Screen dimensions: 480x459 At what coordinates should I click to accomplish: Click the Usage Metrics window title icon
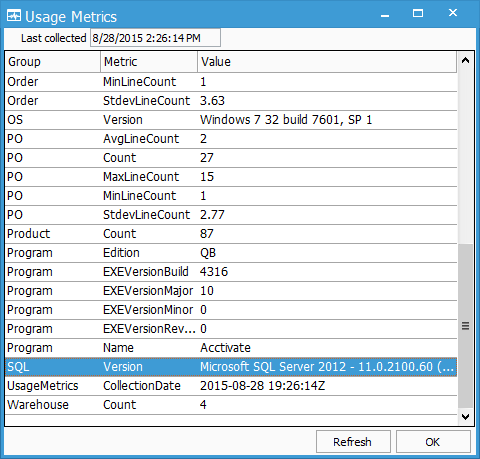[14, 16]
